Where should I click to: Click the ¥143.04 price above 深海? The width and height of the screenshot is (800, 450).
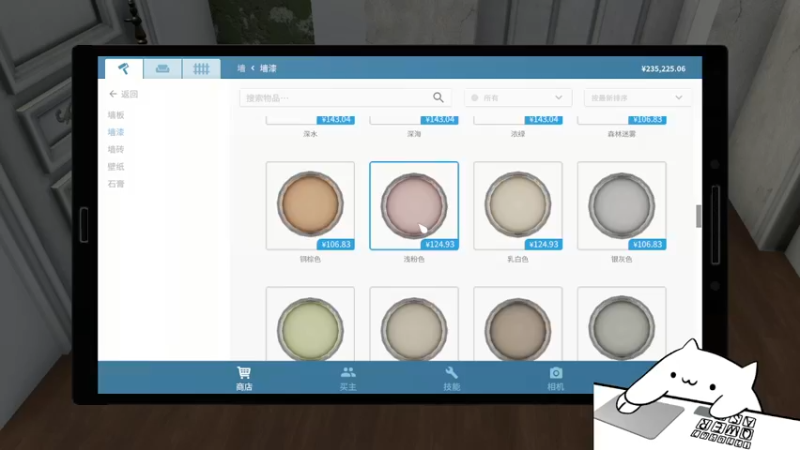pos(439,119)
